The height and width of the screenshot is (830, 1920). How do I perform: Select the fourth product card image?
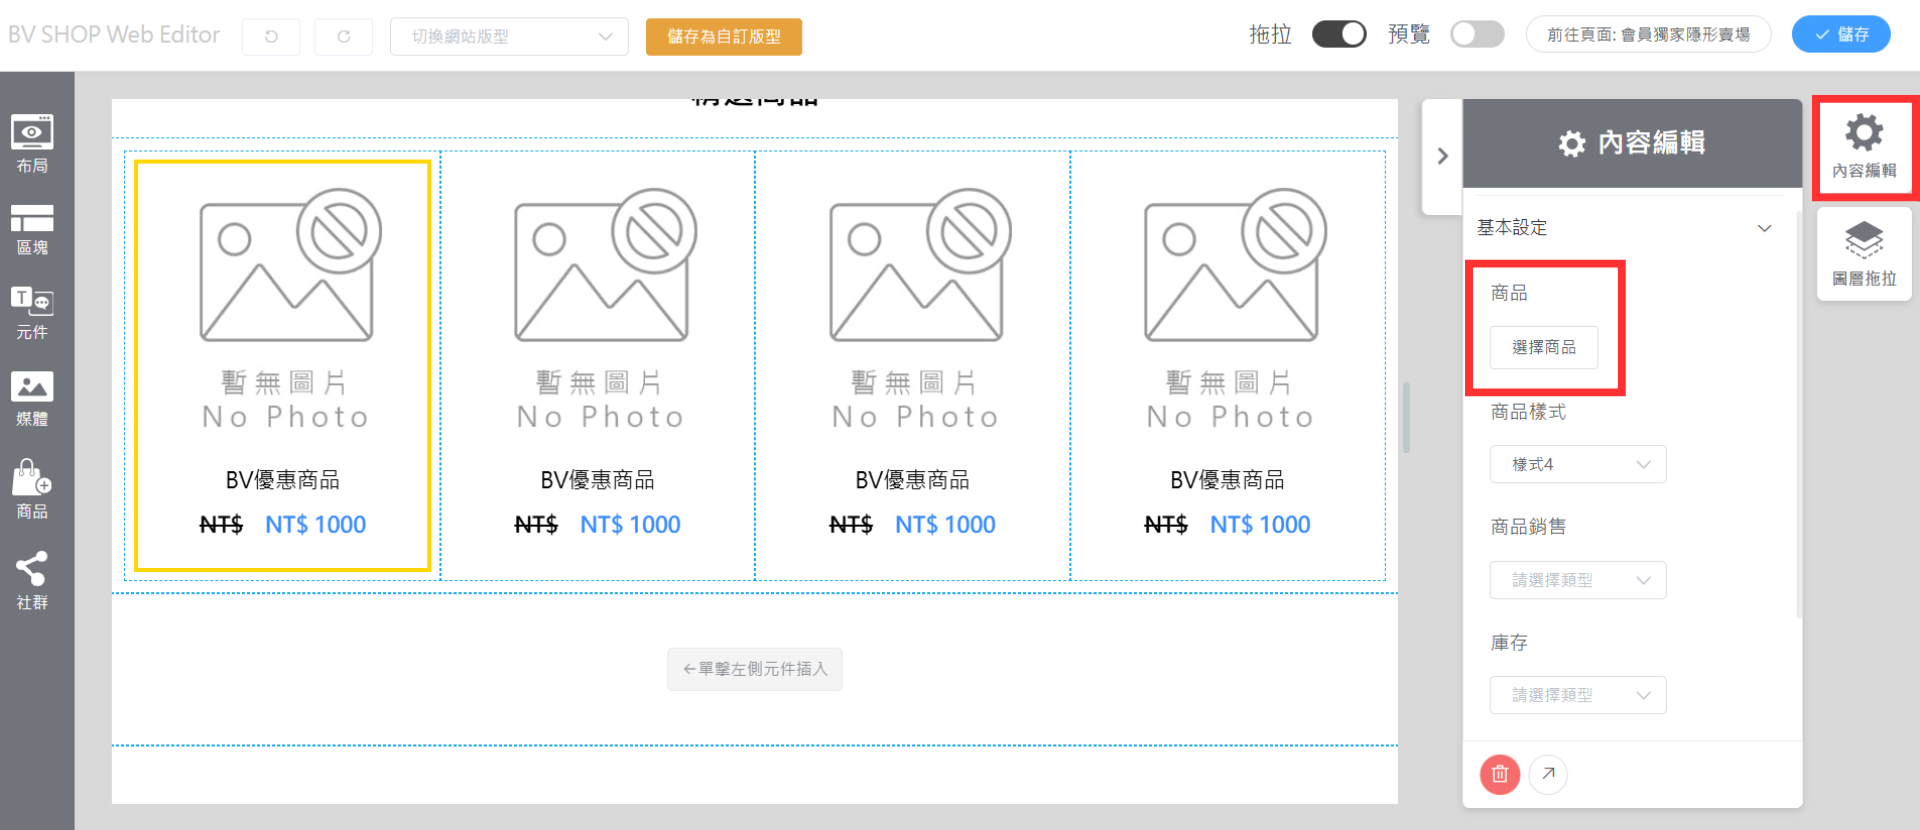[1232, 310]
